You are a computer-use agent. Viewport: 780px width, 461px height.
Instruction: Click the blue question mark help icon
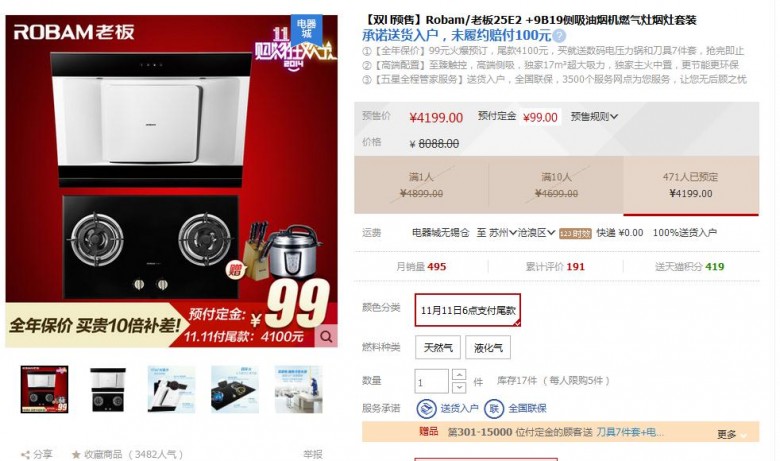click(x=560, y=36)
